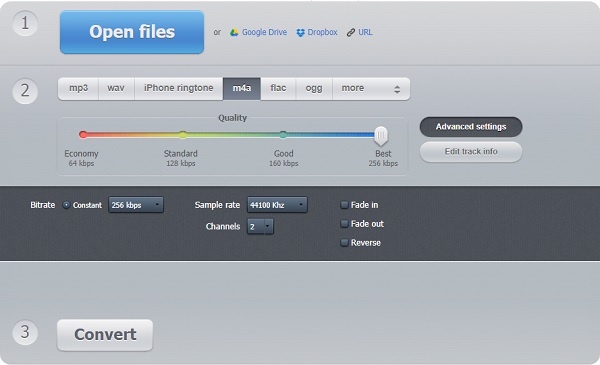The height and width of the screenshot is (365, 600).
Task: Select the flac format tab
Action: point(278,88)
